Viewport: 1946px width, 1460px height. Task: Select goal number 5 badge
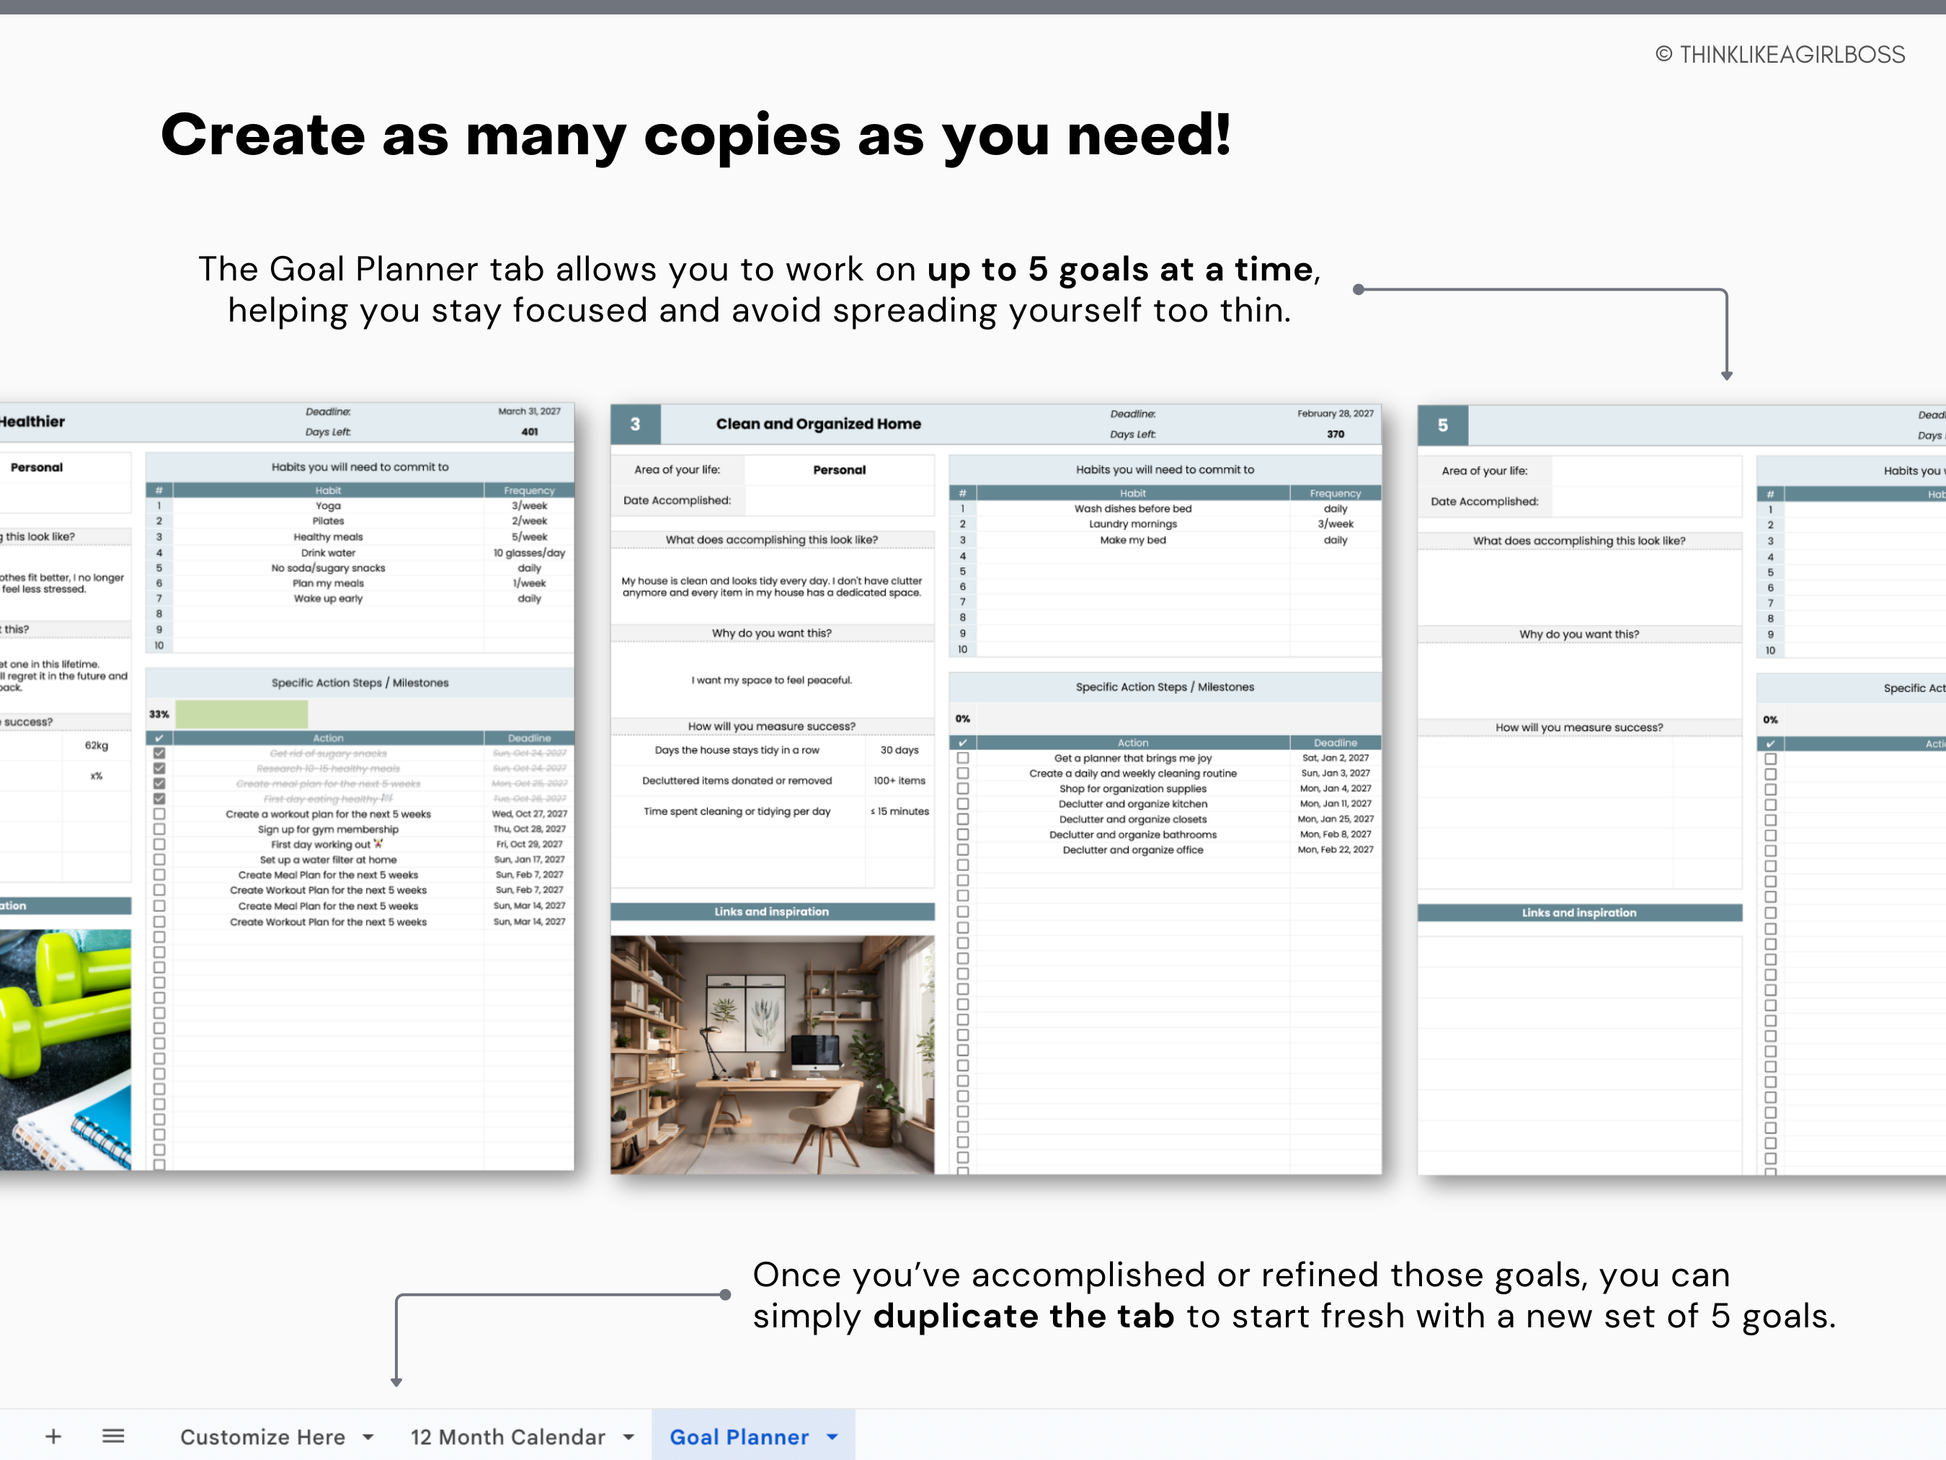(1442, 425)
